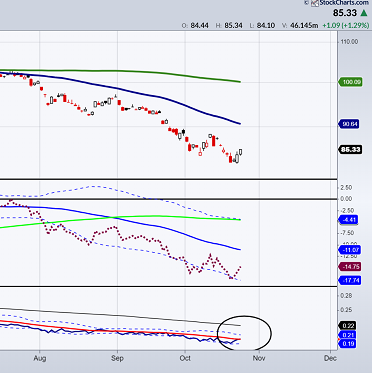
Task: Click the blue -11.07 indicator tag
Action: (350, 250)
